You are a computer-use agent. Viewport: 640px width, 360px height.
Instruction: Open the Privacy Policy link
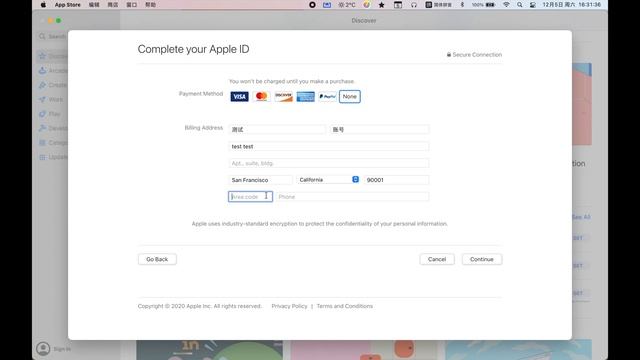point(289,306)
